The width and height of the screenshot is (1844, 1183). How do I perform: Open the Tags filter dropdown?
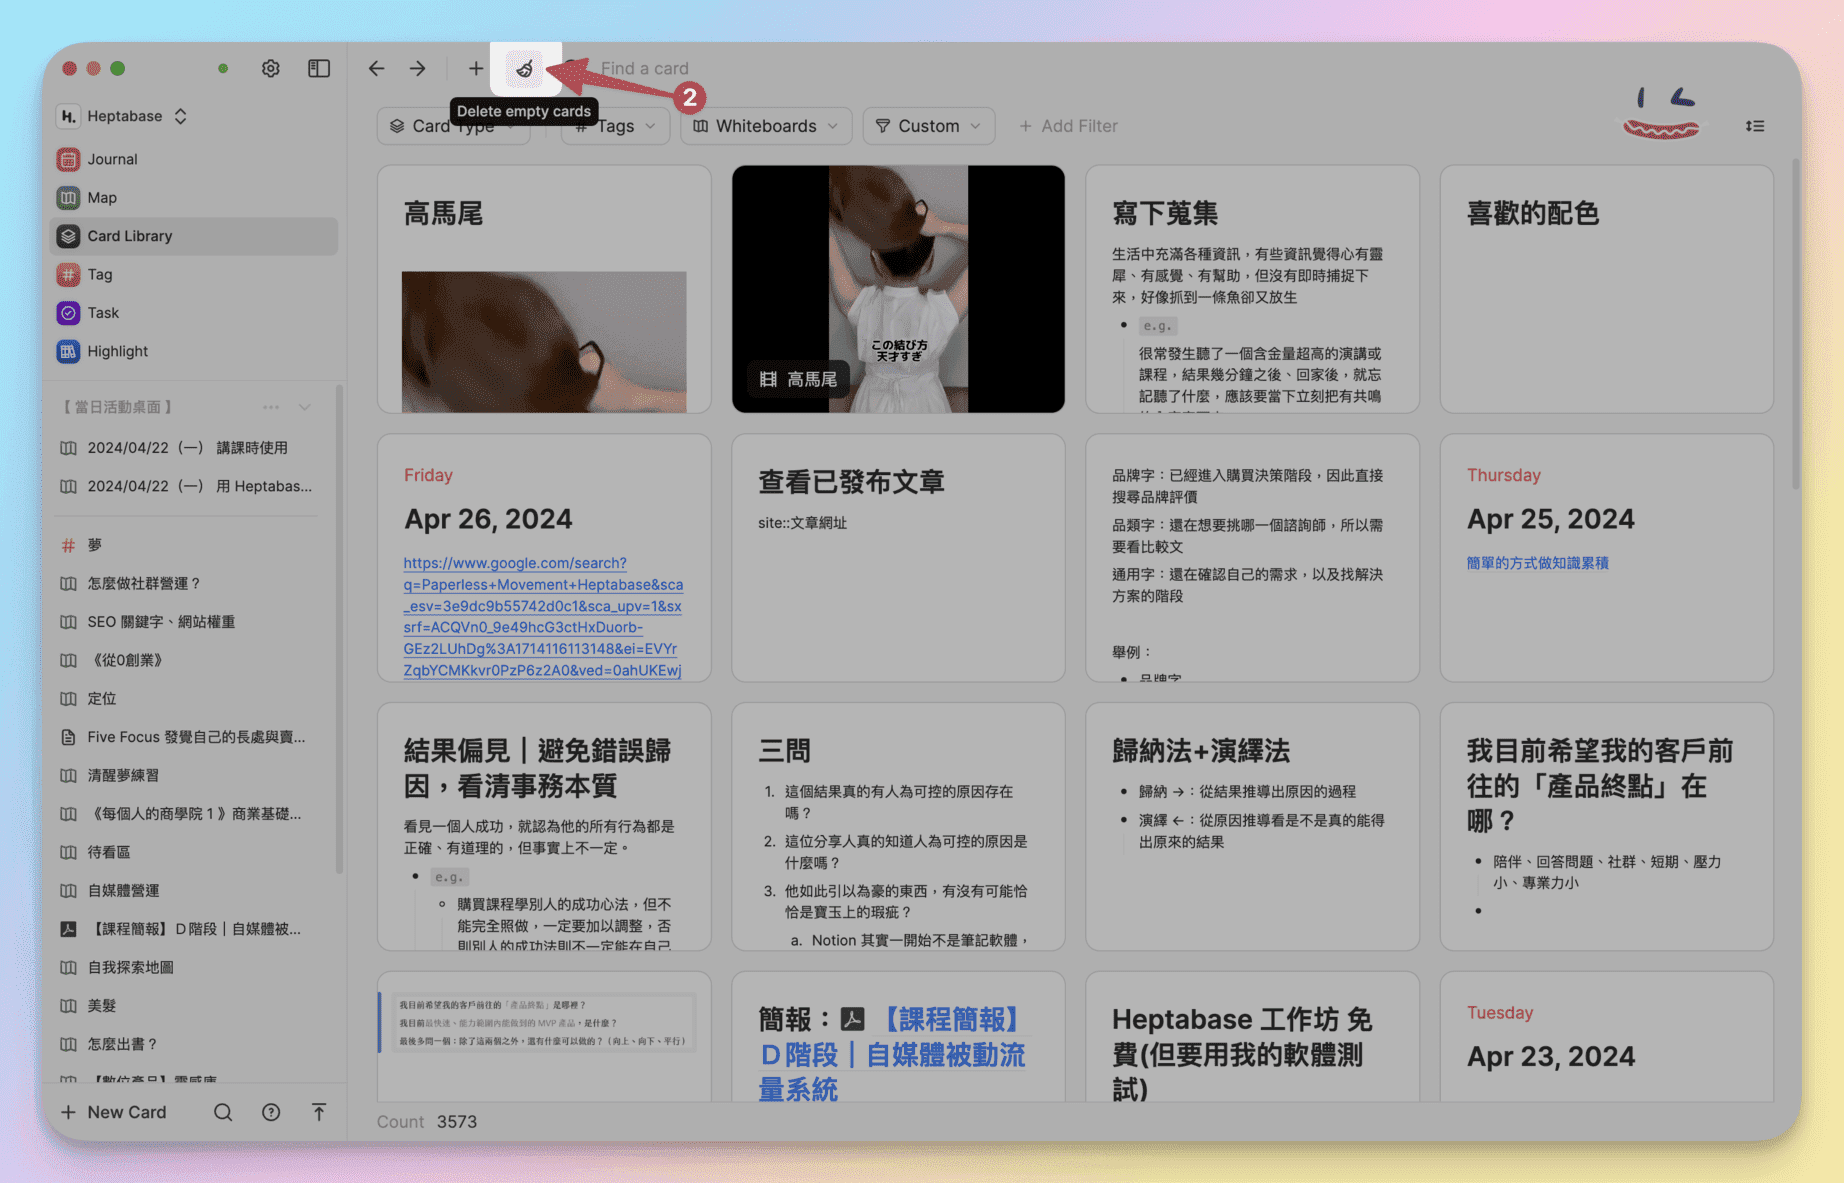click(614, 126)
